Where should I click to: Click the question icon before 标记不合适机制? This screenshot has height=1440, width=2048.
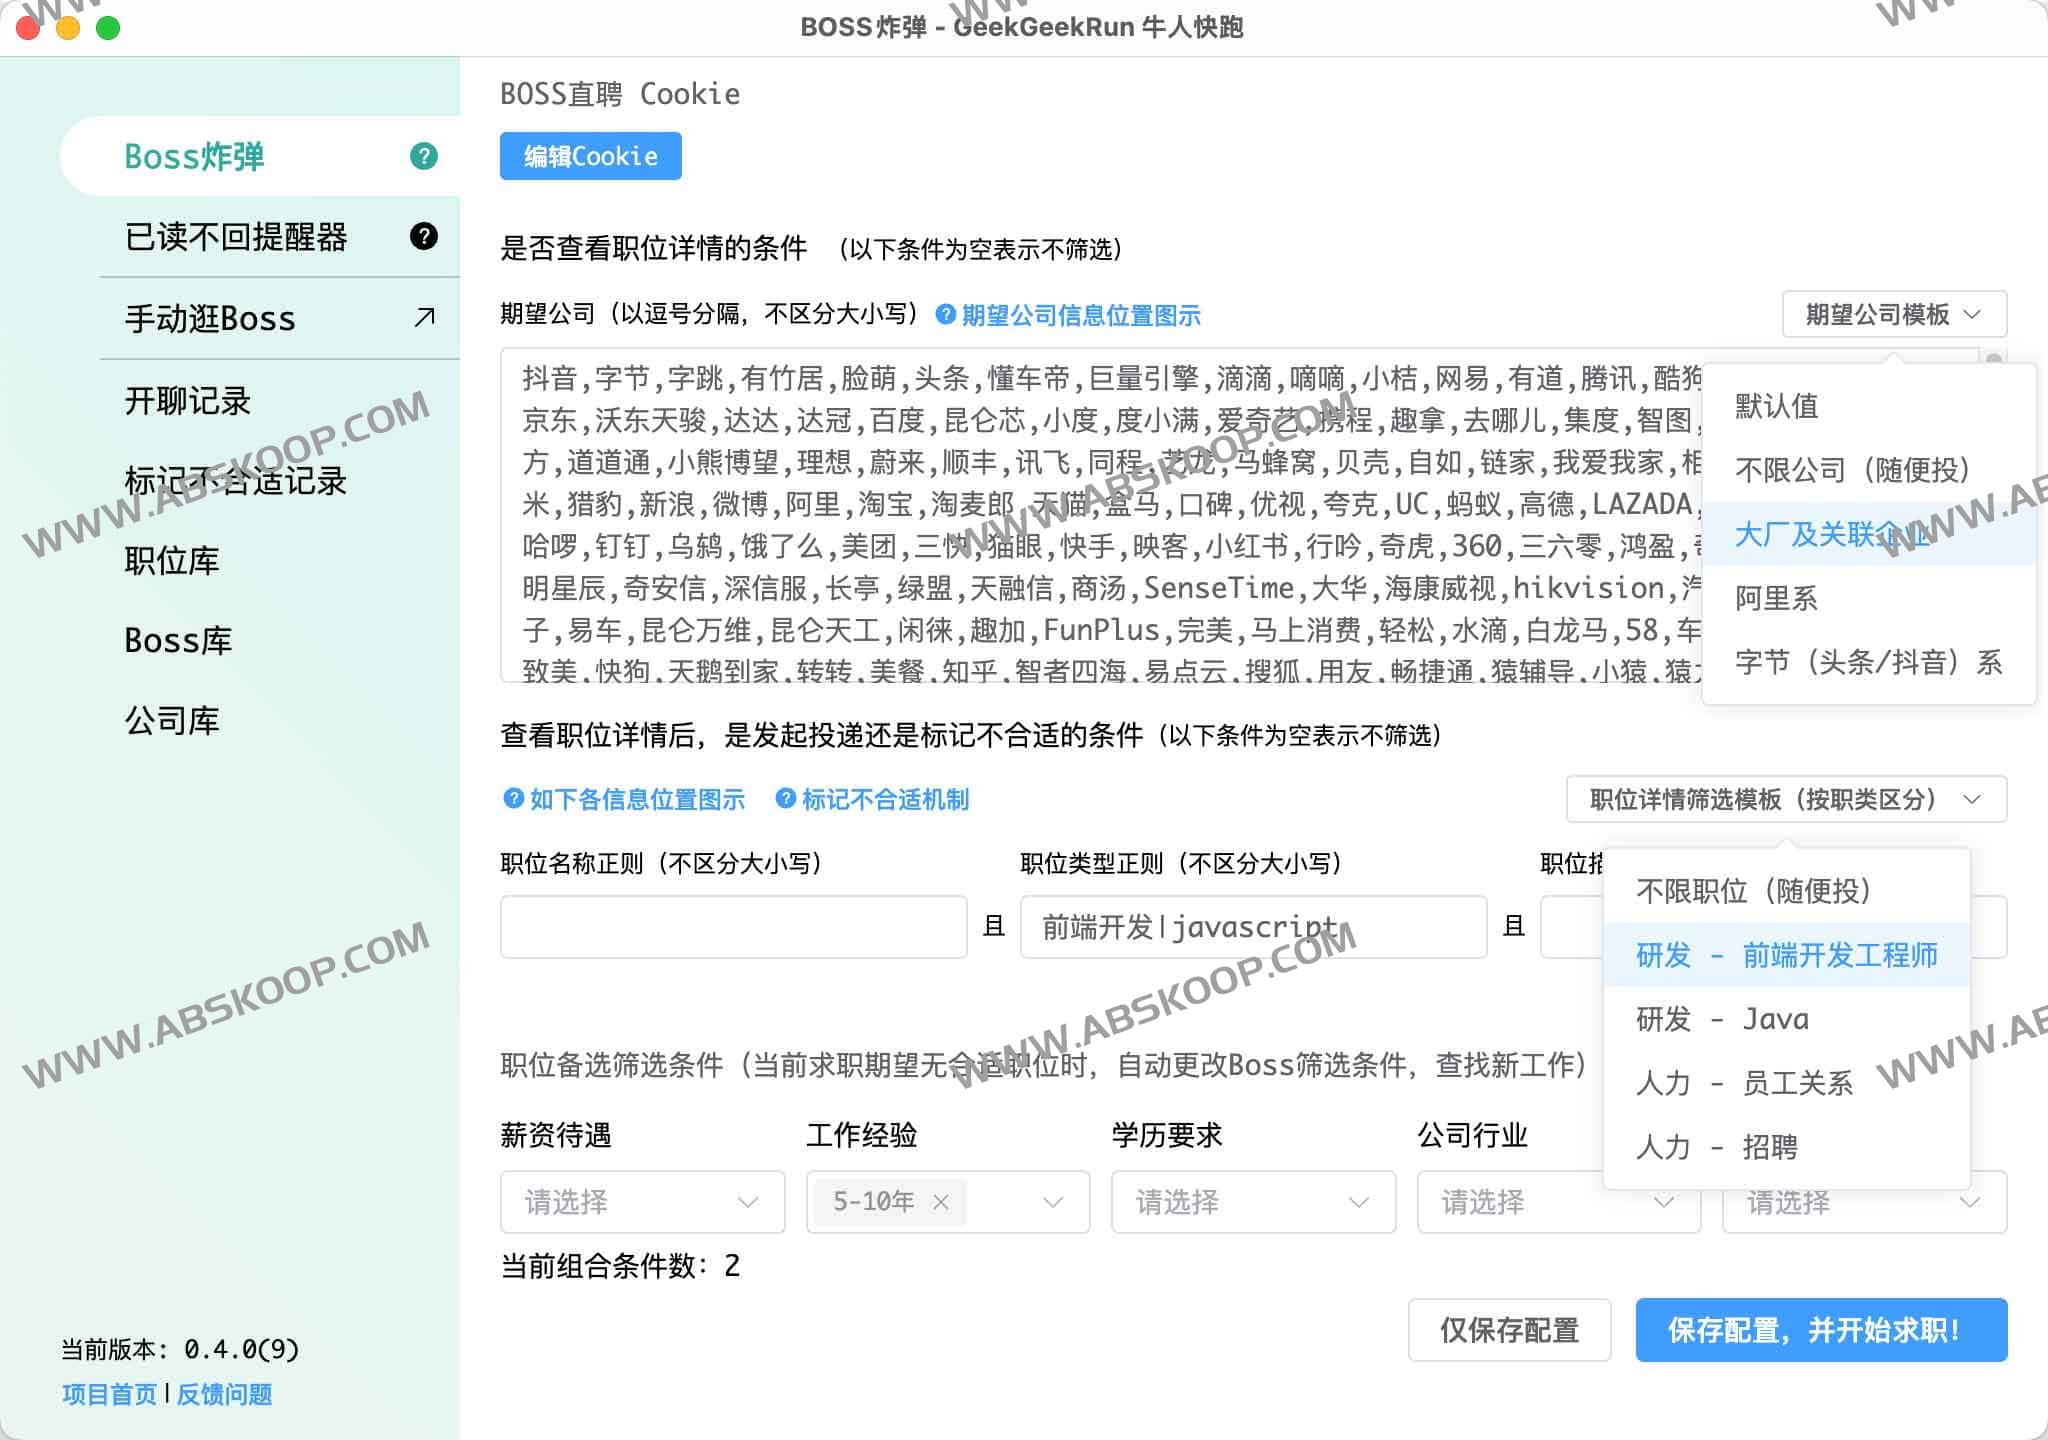[786, 799]
